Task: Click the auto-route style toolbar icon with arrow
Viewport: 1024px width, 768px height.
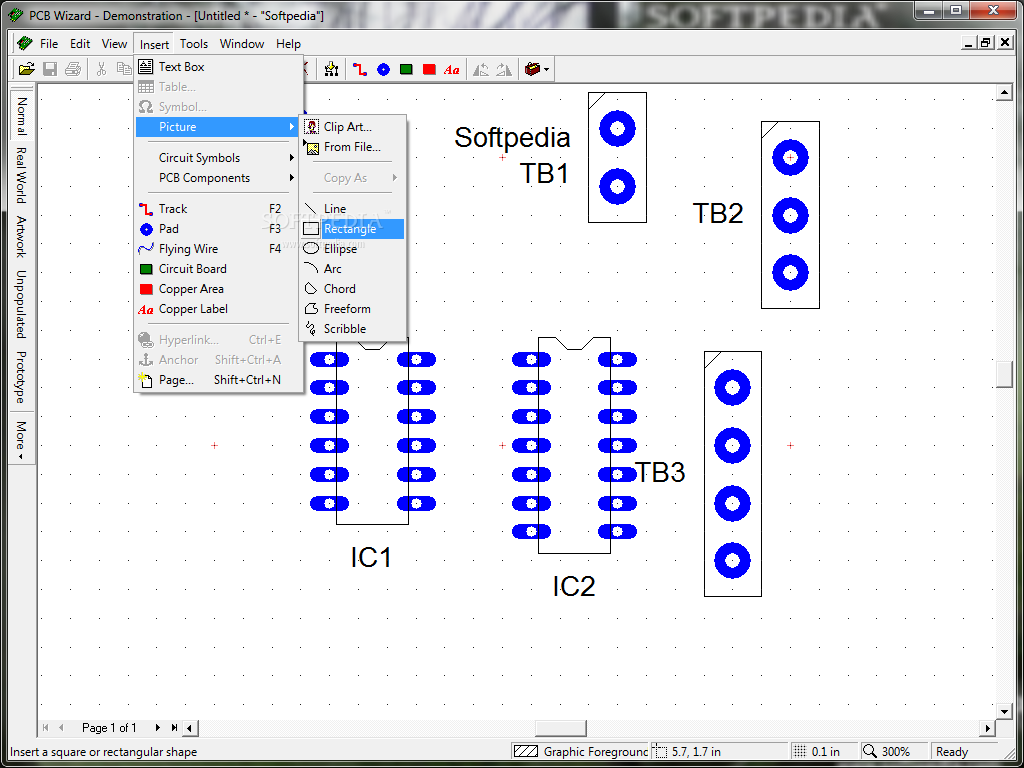Action: click(x=331, y=69)
